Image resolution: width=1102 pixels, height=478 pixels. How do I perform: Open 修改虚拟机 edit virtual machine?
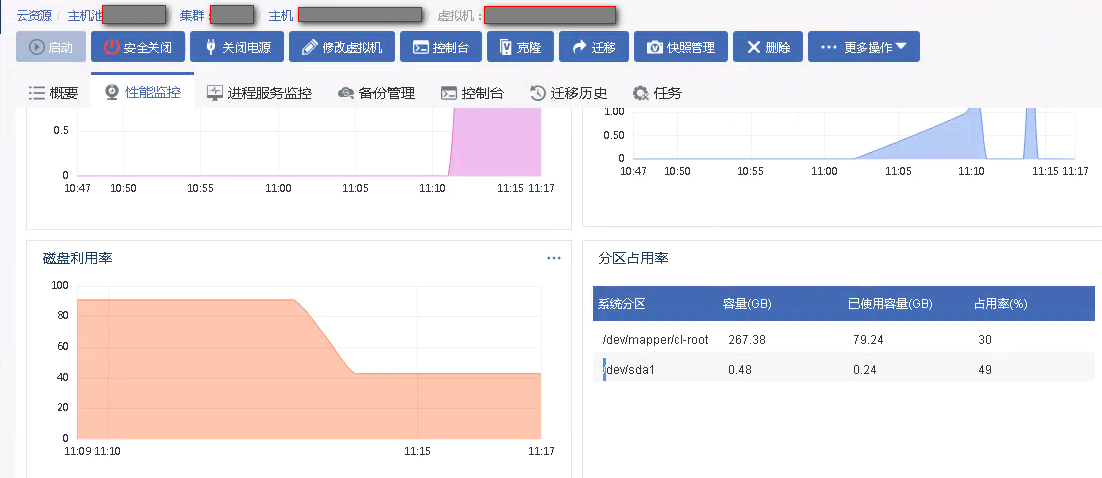[342, 47]
